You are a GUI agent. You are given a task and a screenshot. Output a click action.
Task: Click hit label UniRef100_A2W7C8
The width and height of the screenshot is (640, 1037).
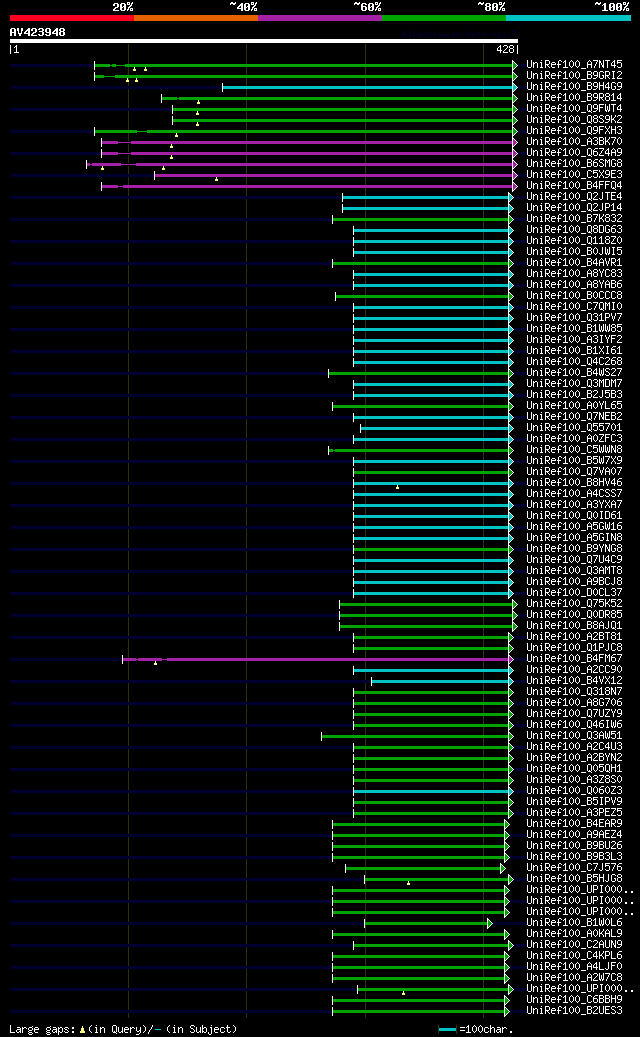(574, 977)
